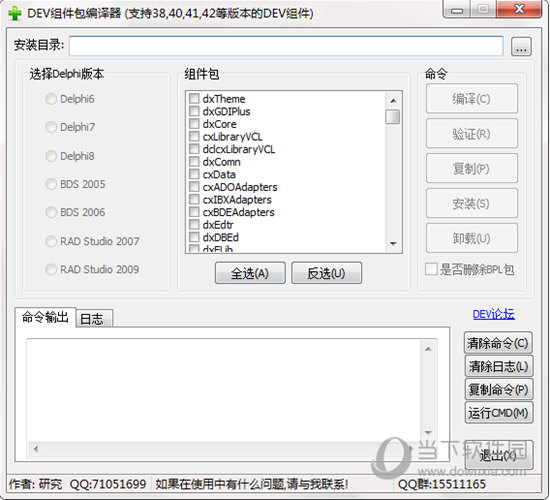This screenshot has height=500, width=550.
Task: Click the 卸载(U) uninstall button
Action: click(x=471, y=238)
